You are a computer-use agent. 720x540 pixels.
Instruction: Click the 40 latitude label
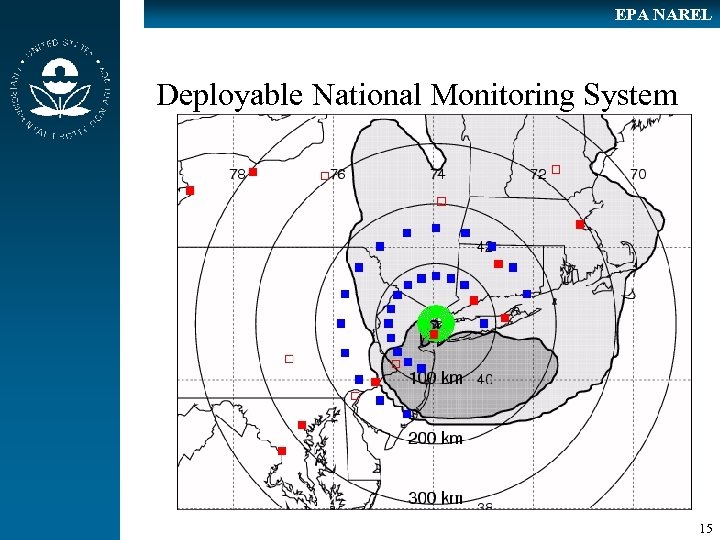tap(485, 379)
